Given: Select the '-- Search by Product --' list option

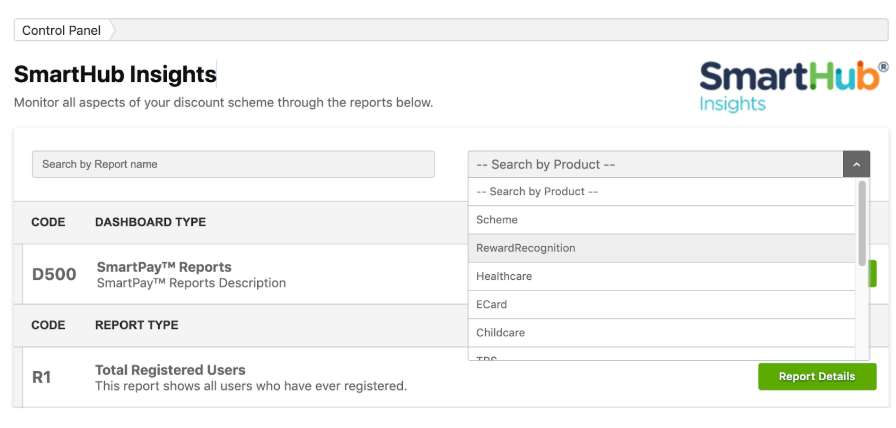Looking at the screenshot, I should point(662,191).
